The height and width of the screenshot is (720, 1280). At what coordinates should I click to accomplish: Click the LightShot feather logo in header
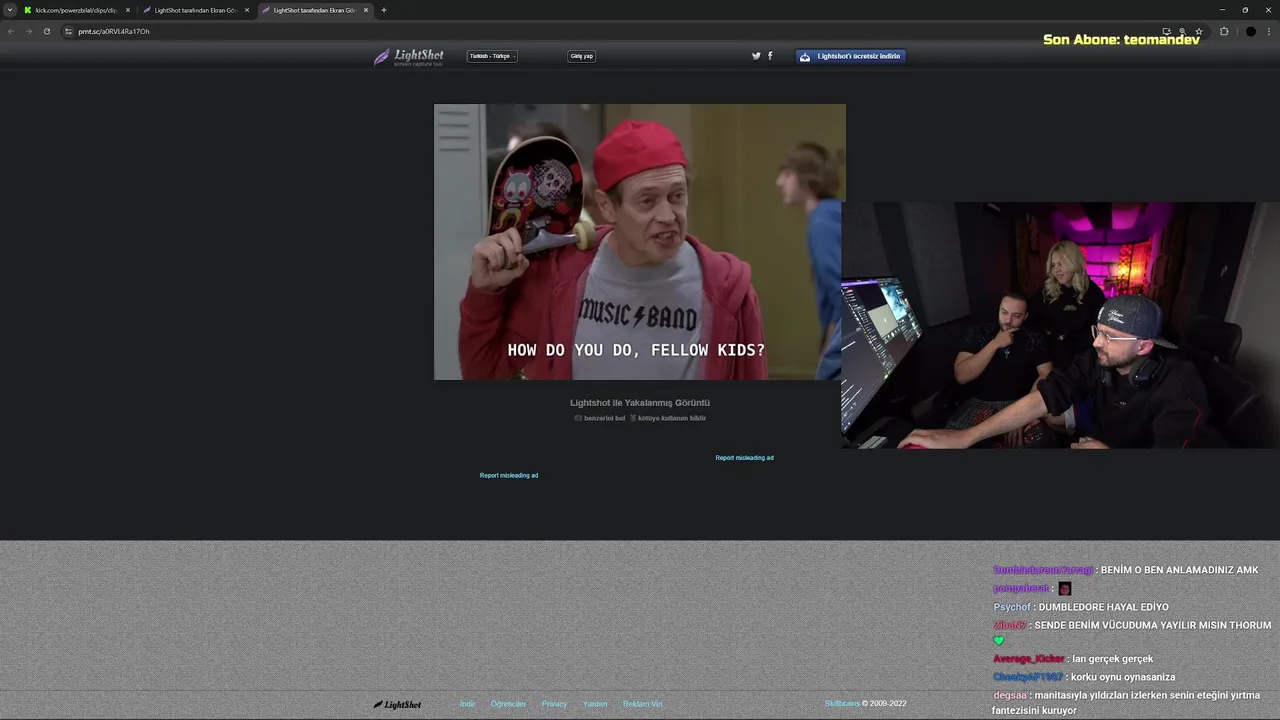(409, 57)
